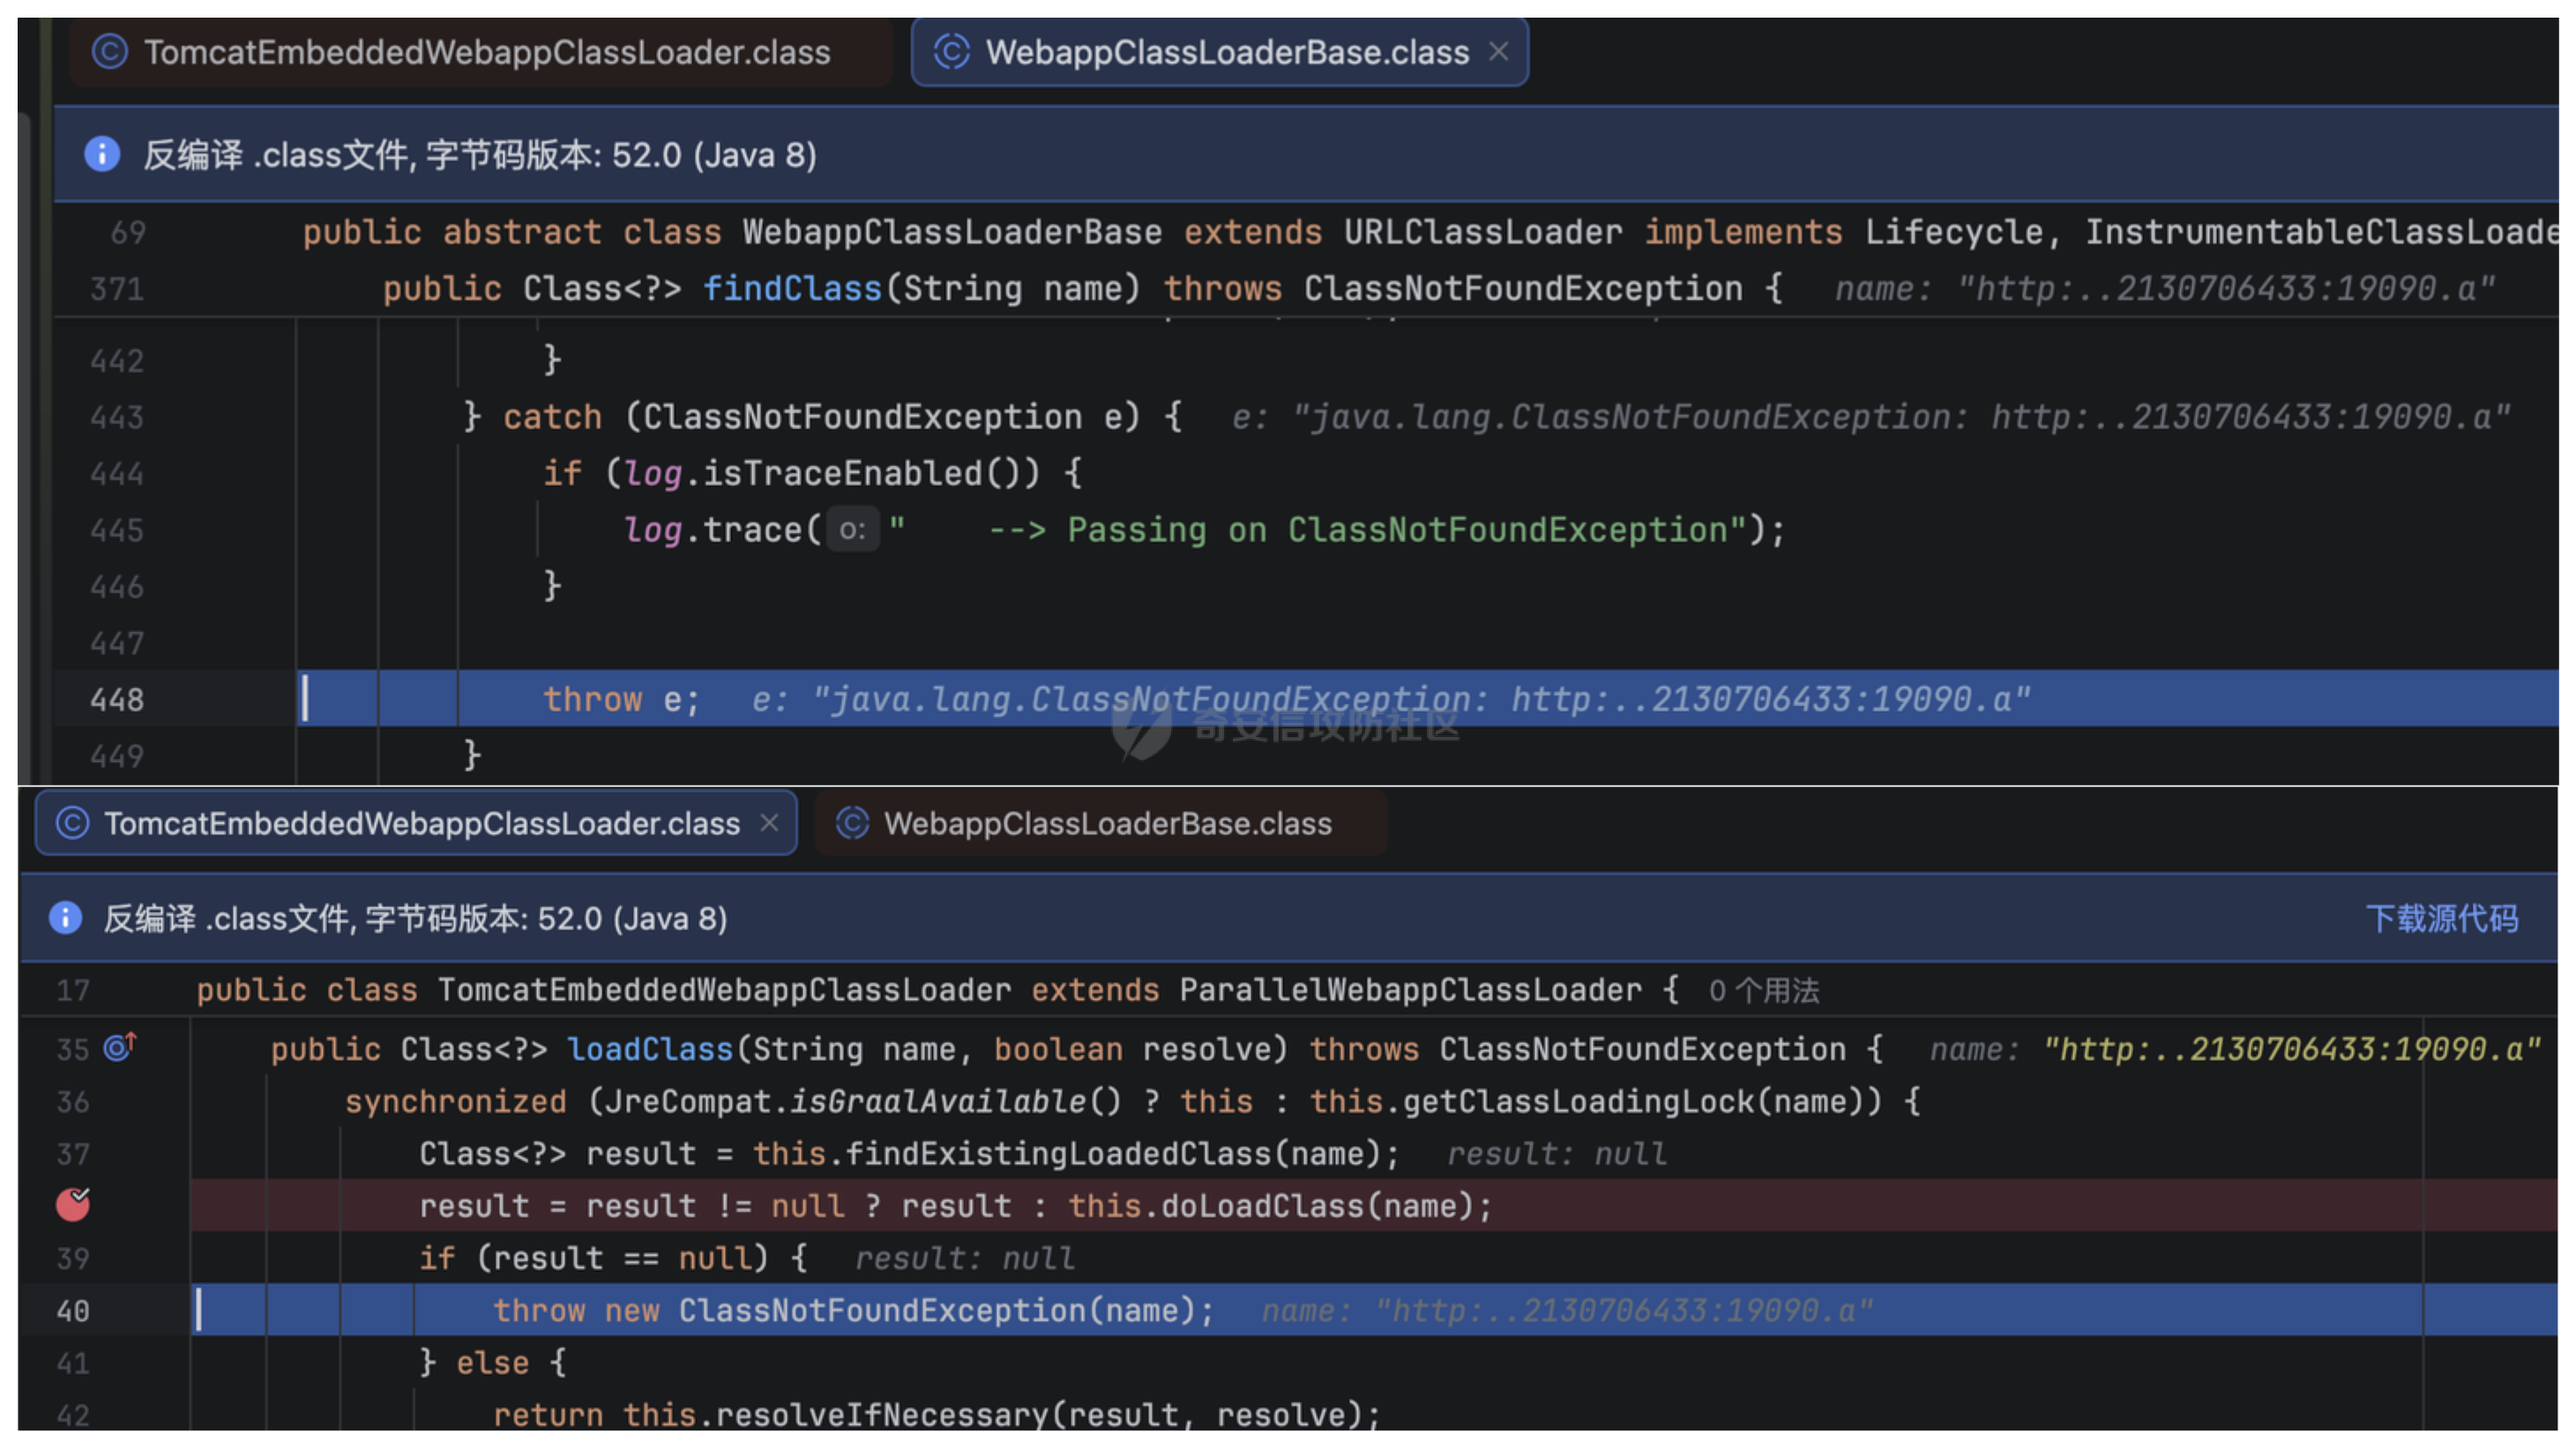
Task: Click 'throw e;' on line 448
Action: [x=621, y=699]
